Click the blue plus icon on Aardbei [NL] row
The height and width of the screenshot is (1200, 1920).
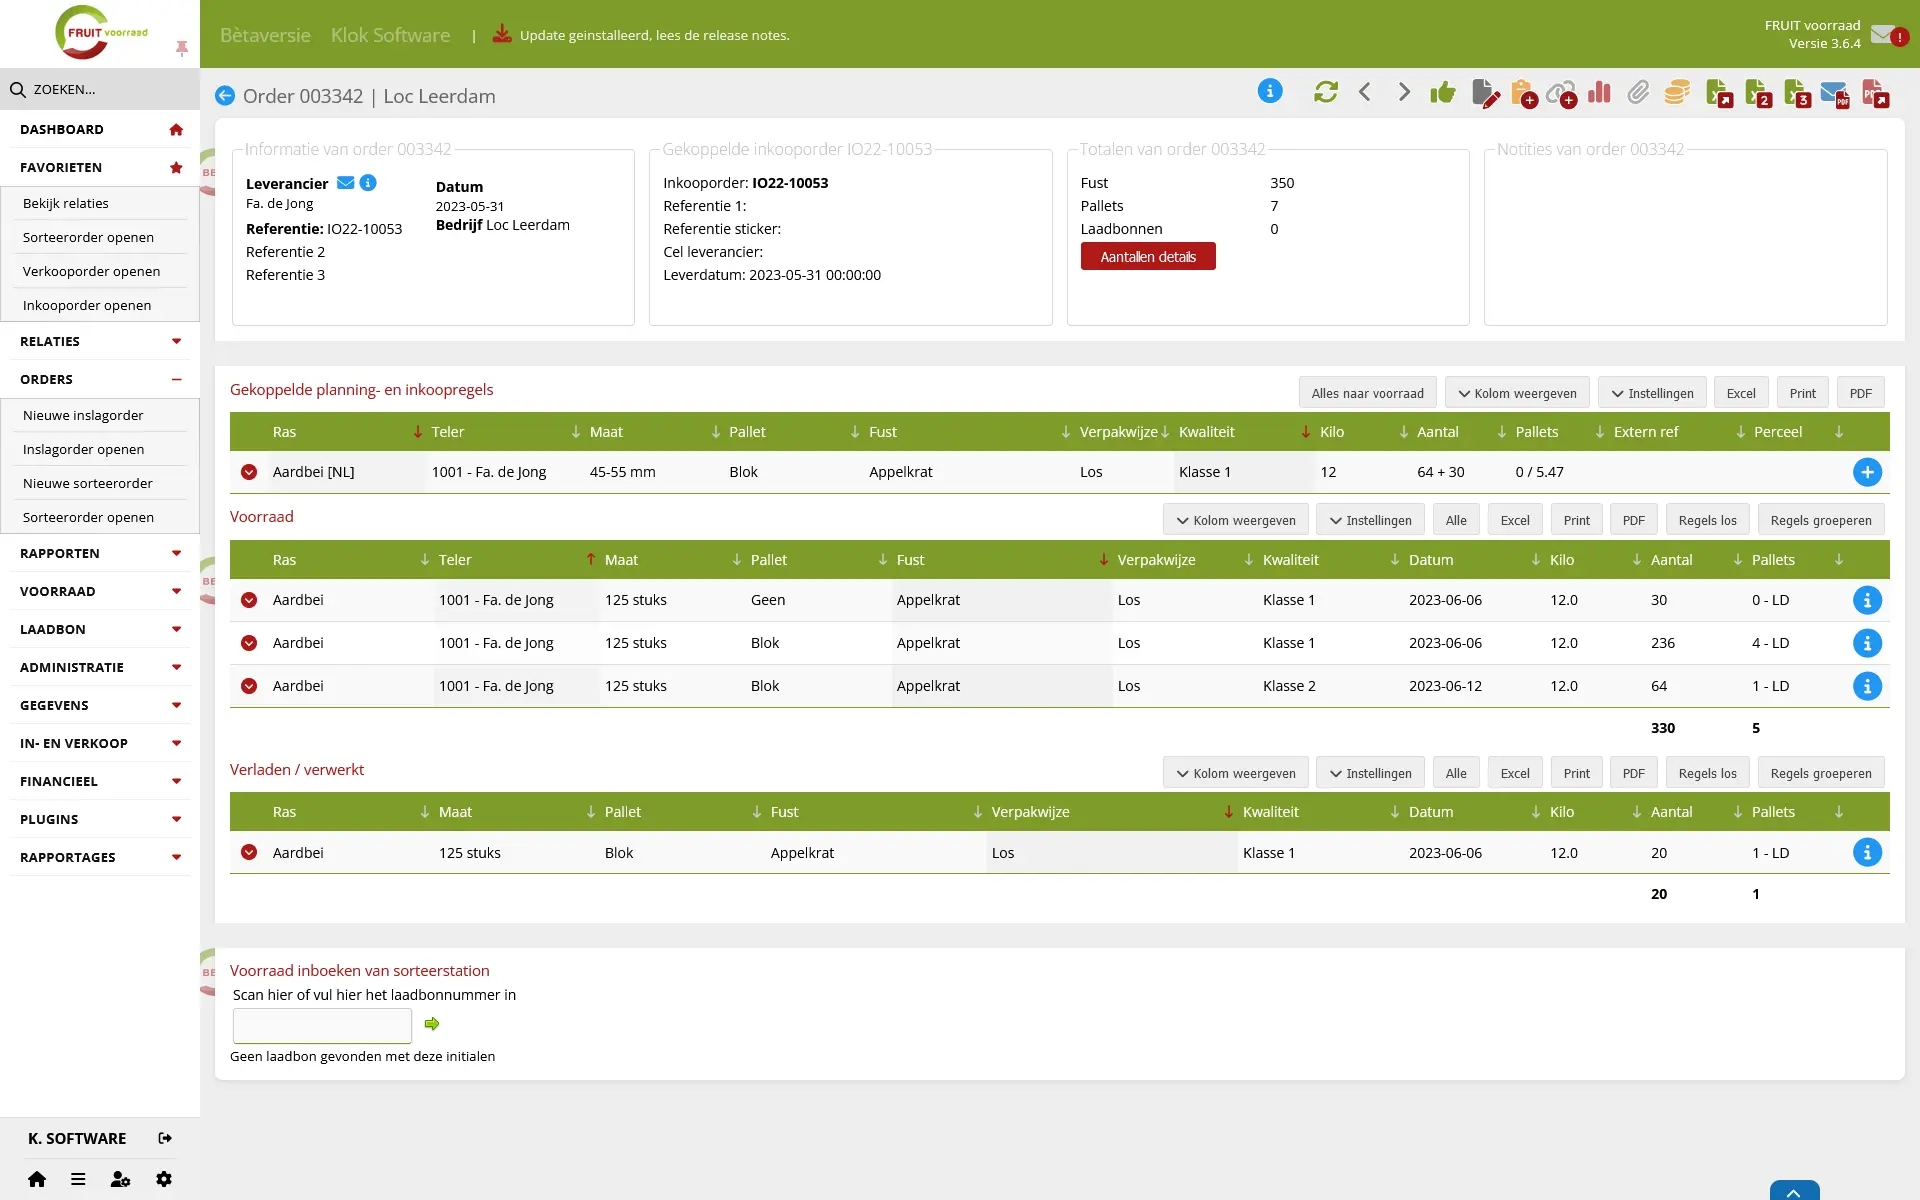pyautogui.click(x=1867, y=472)
